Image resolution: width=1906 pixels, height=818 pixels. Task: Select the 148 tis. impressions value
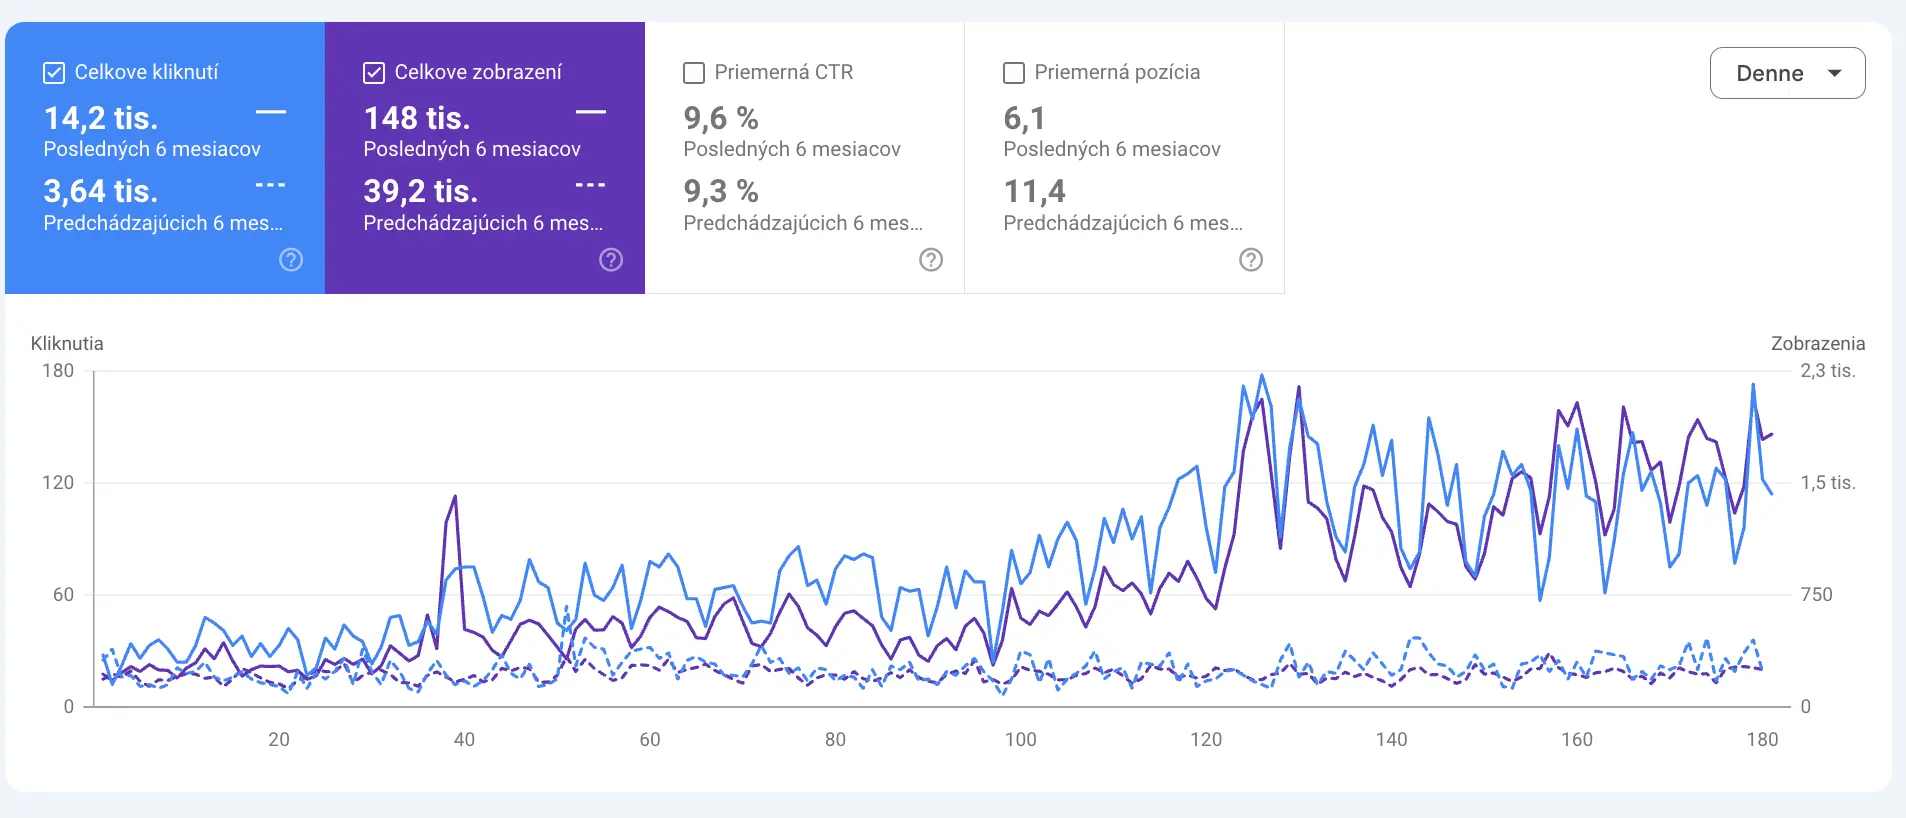pos(417,118)
